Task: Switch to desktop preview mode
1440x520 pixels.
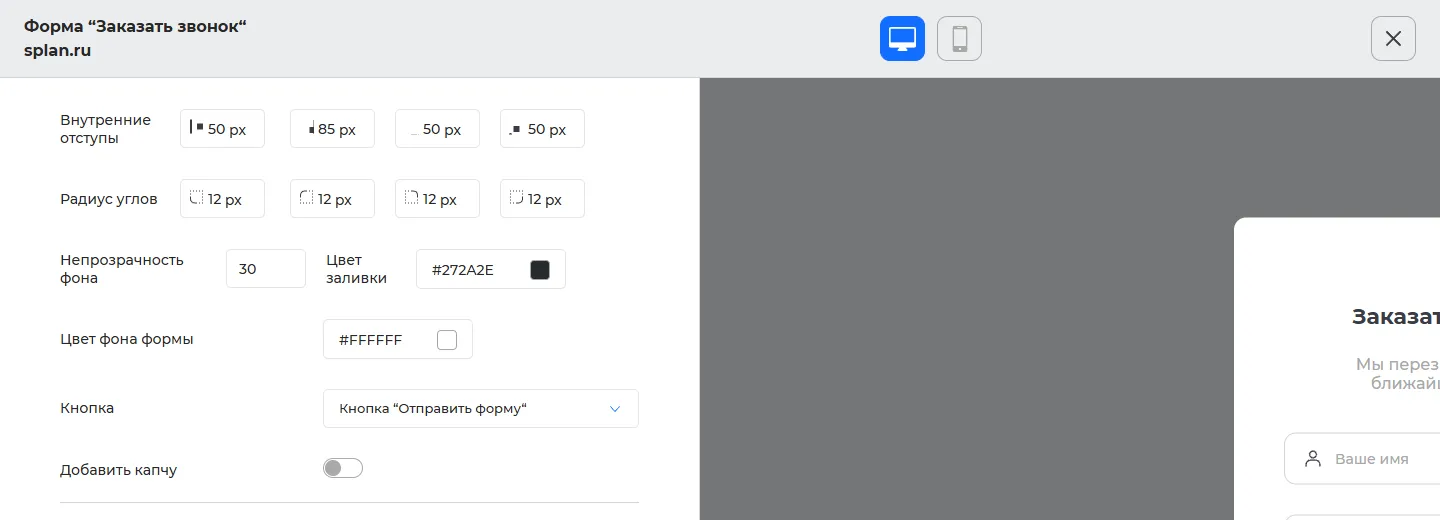Action: click(902, 39)
